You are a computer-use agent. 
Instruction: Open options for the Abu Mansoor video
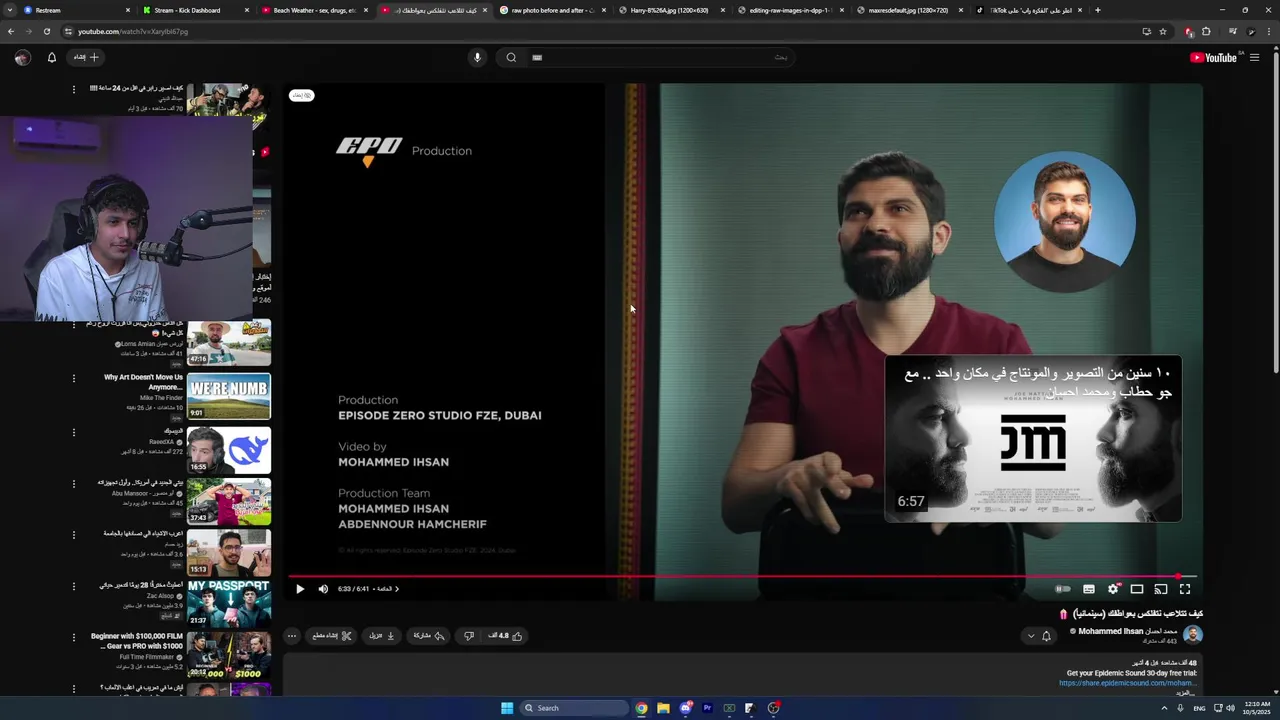click(73, 483)
